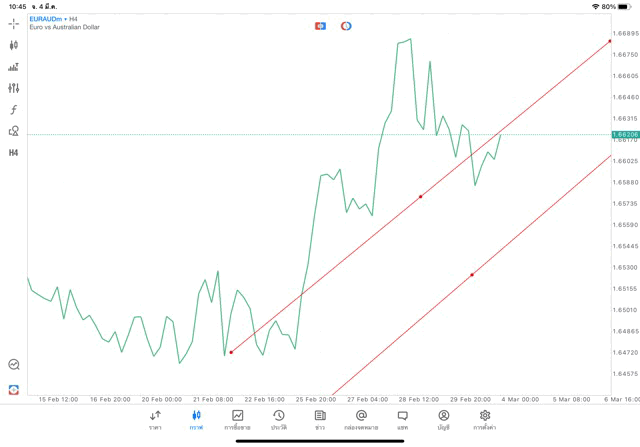Open the ประวัติ (History) tab

pos(278,419)
